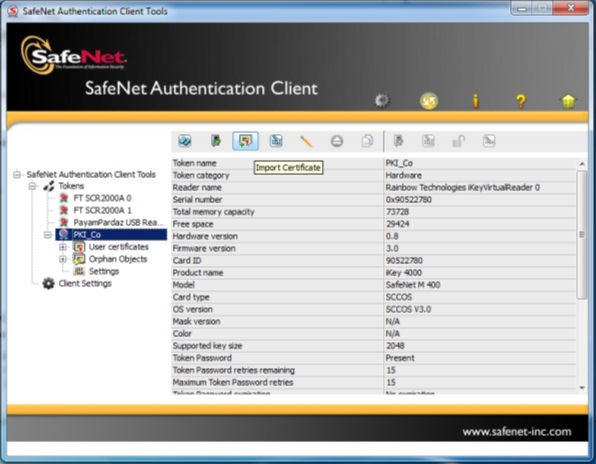
Task: Click the Color row label
Action: tap(182, 333)
